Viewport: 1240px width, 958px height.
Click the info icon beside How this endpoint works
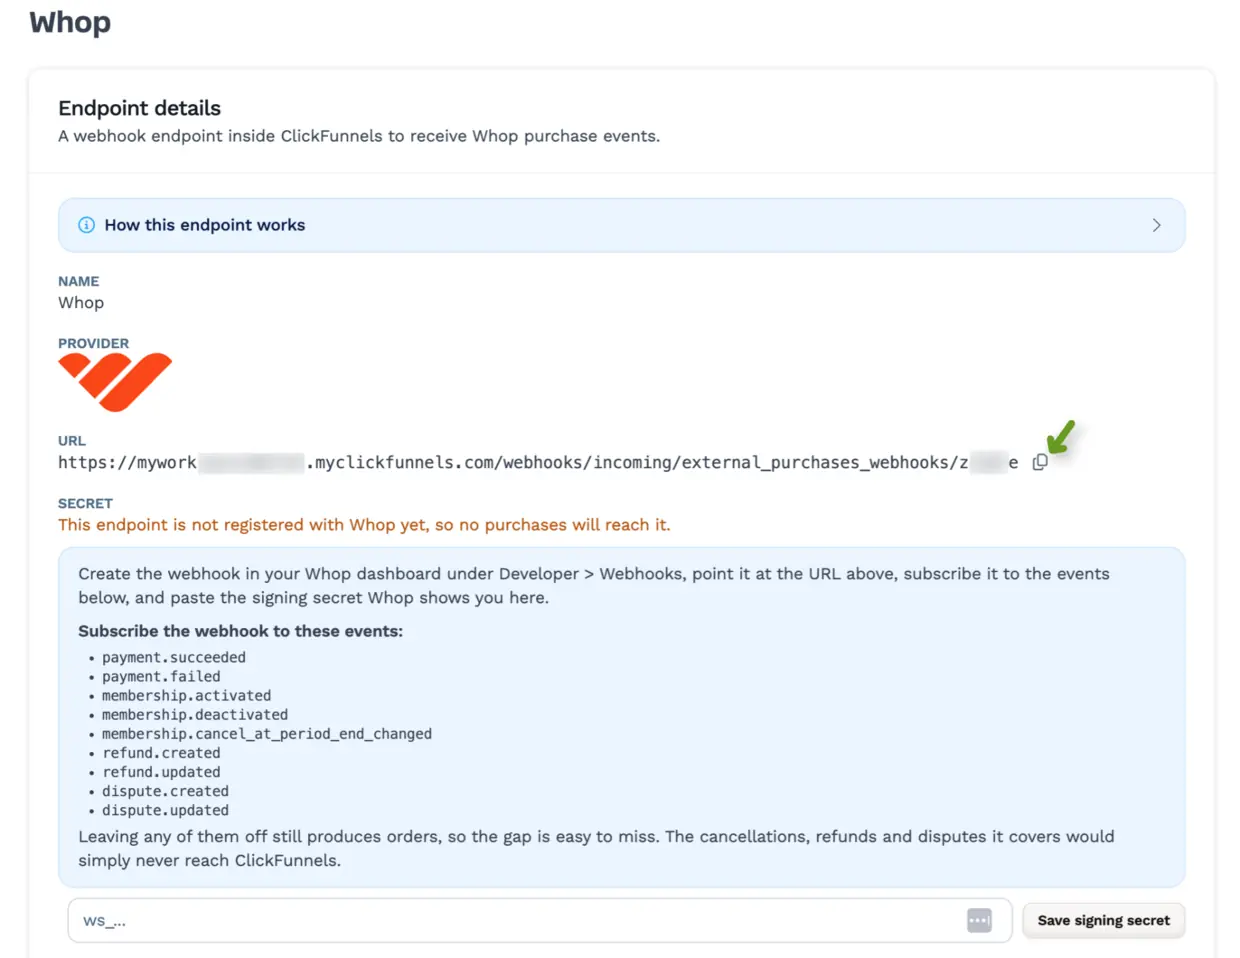[x=87, y=225]
